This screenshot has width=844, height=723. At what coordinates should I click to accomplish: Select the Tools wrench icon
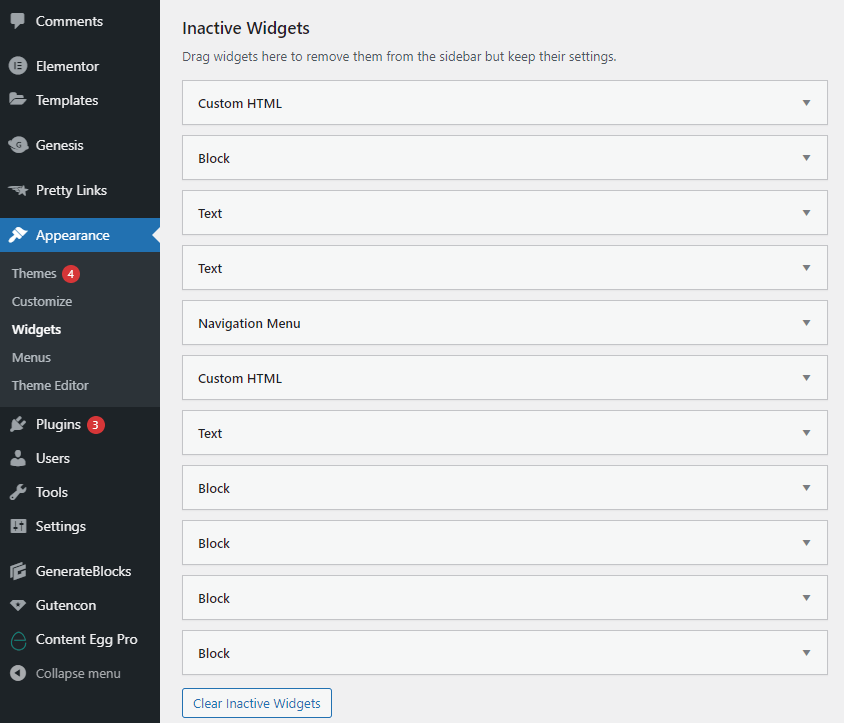[17, 492]
